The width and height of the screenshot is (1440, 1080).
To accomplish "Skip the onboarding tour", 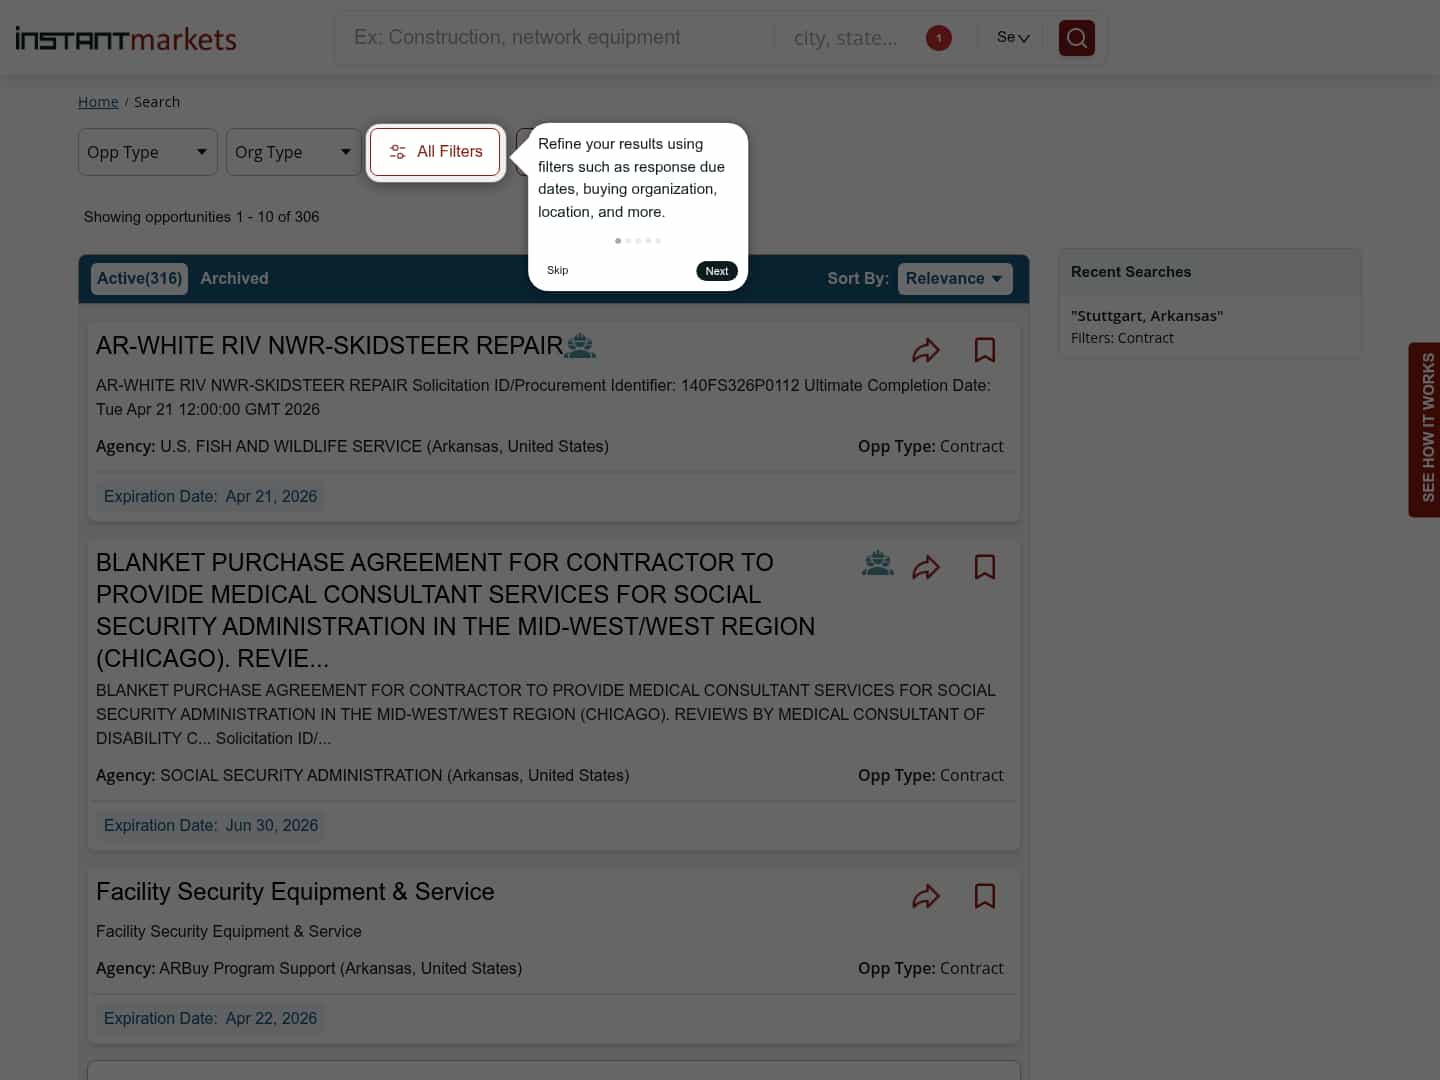I will 557,270.
